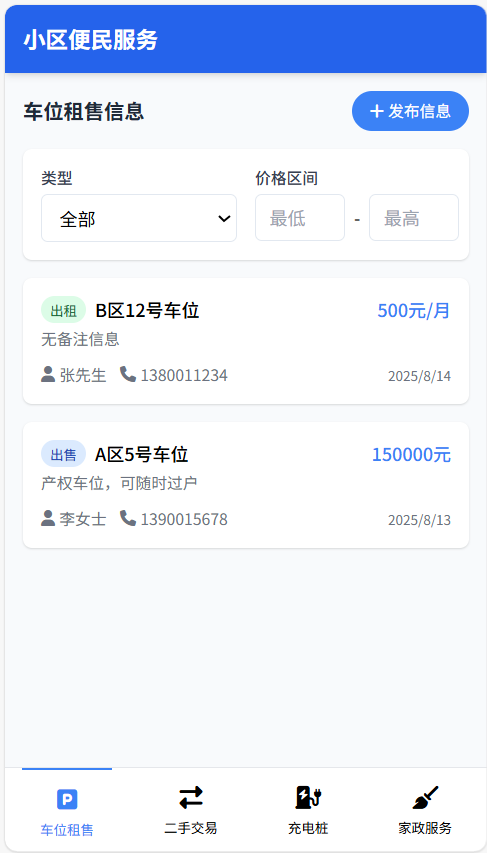487x853 pixels.
Task: Click the 发布信息 button text
Action: (x=420, y=111)
